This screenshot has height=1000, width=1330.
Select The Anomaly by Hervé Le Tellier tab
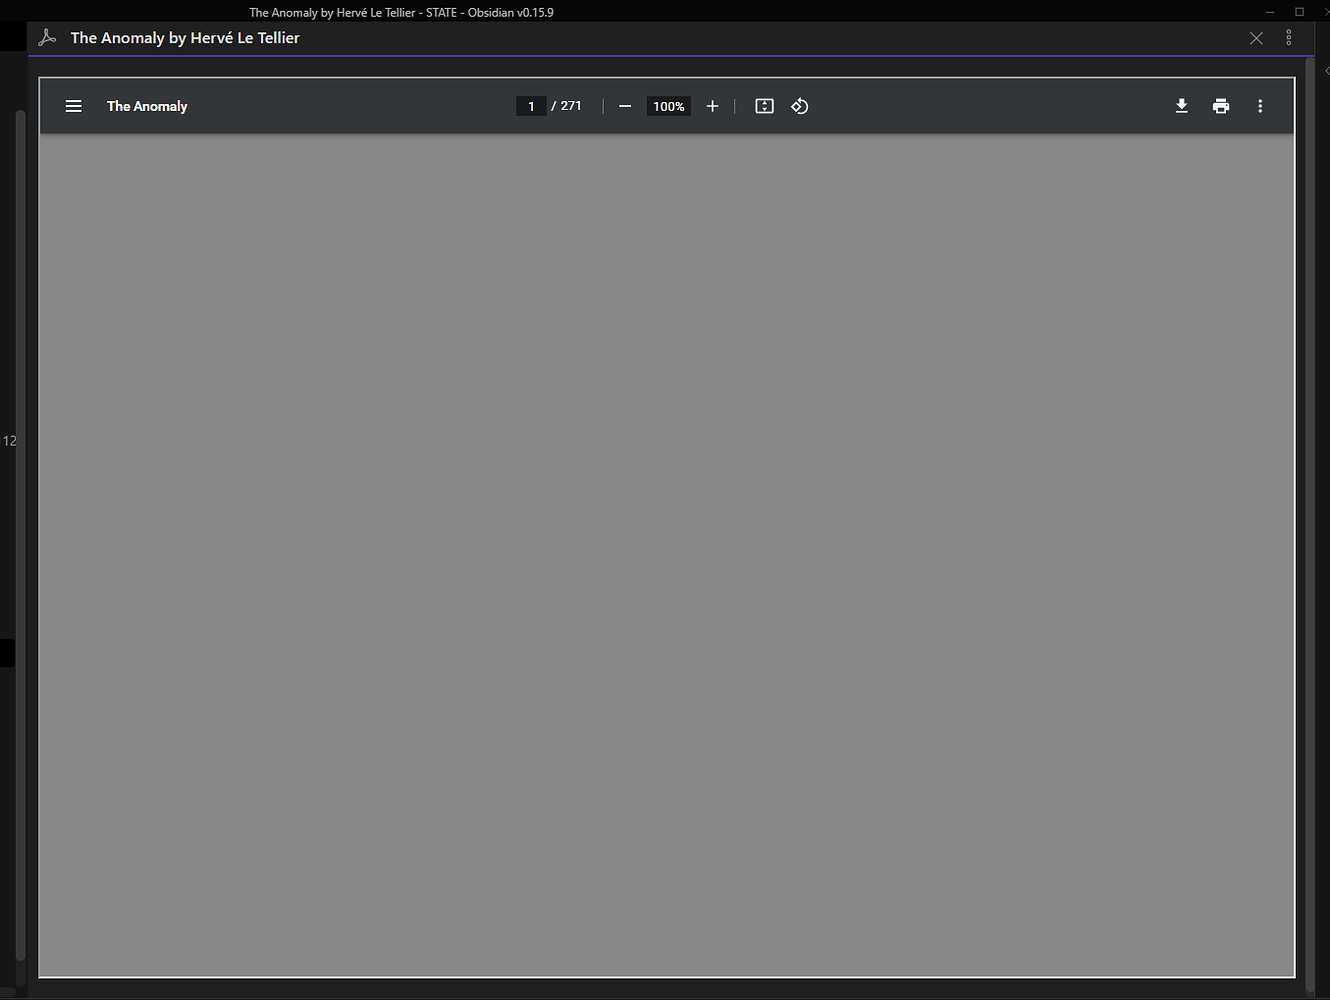tap(184, 37)
